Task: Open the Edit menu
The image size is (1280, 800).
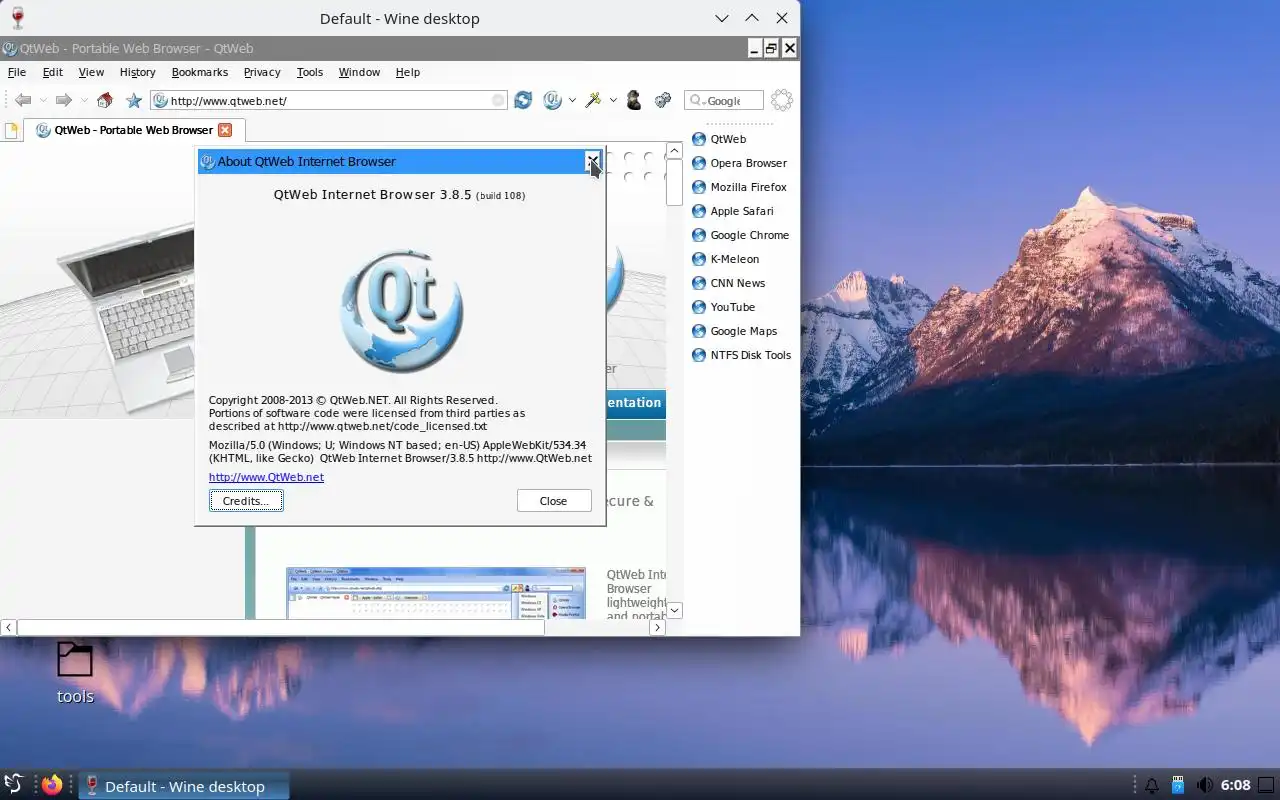Action: click(53, 72)
